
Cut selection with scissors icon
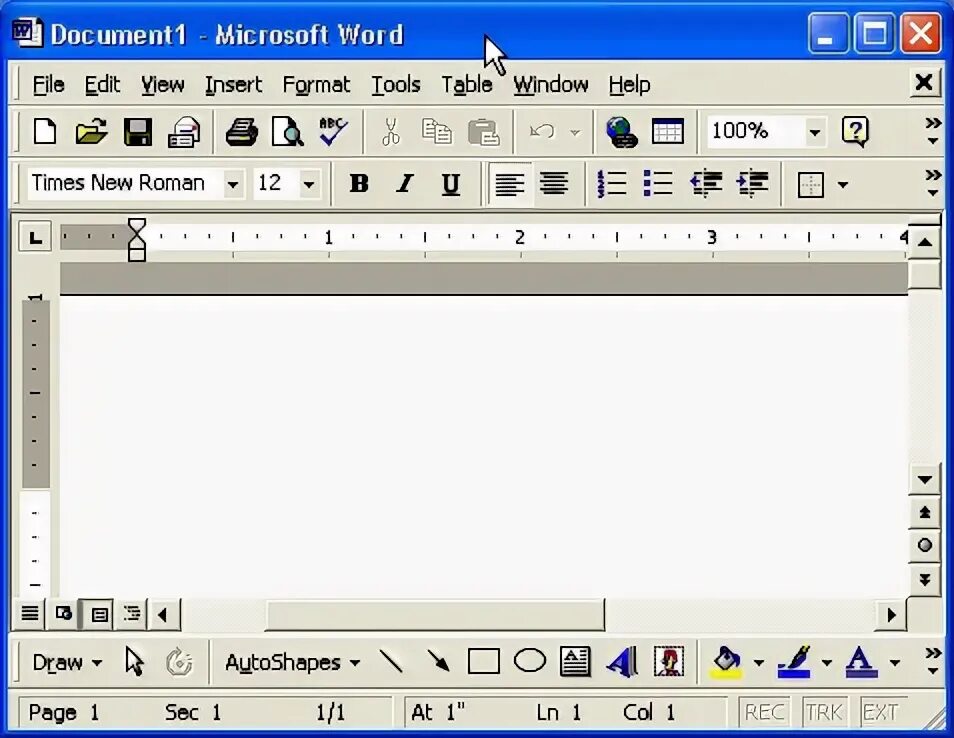tap(391, 131)
